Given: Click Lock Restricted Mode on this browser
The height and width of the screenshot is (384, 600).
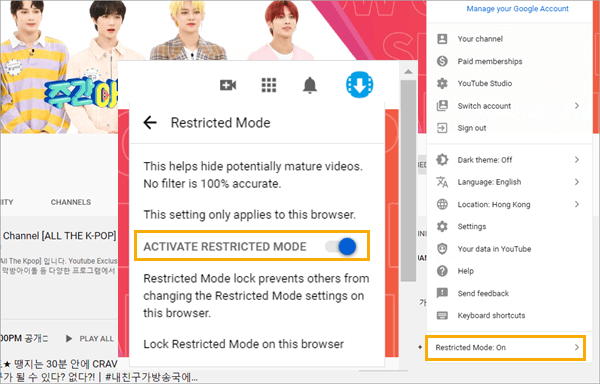Looking at the screenshot, I should click(x=243, y=344).
